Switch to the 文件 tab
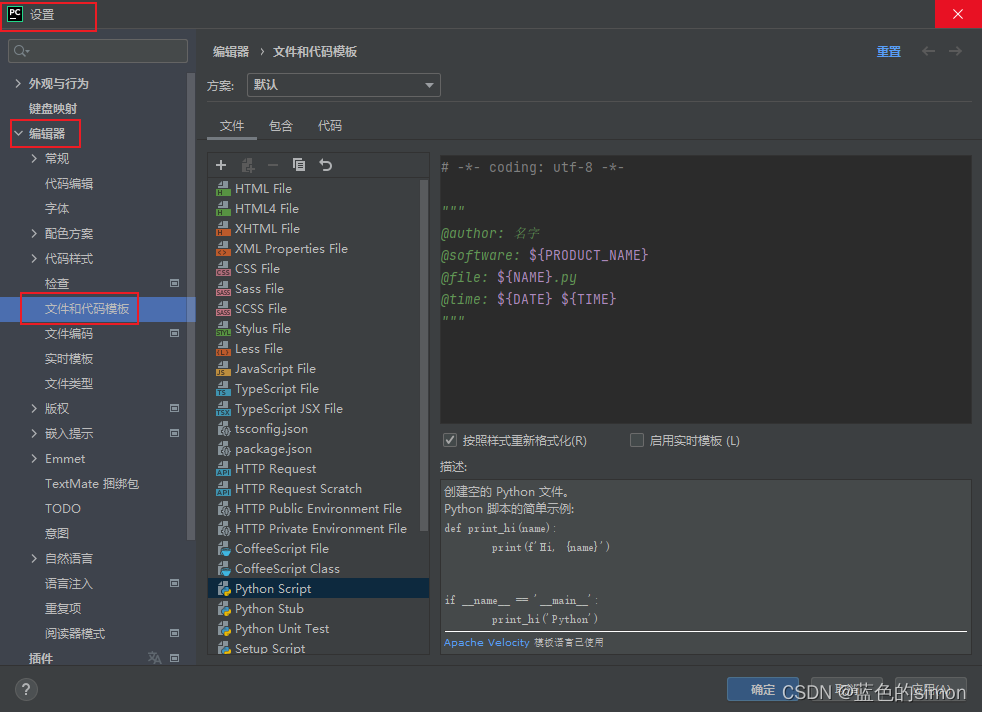 (x=232, y=126)
